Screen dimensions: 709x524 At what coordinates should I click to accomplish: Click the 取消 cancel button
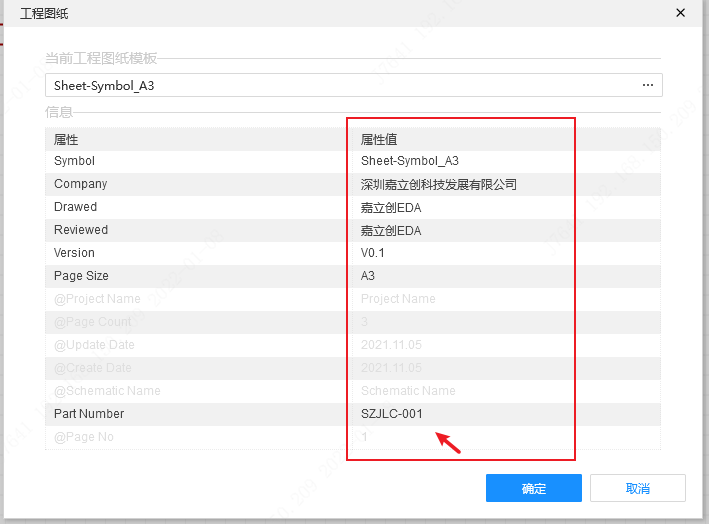(637, 488)
